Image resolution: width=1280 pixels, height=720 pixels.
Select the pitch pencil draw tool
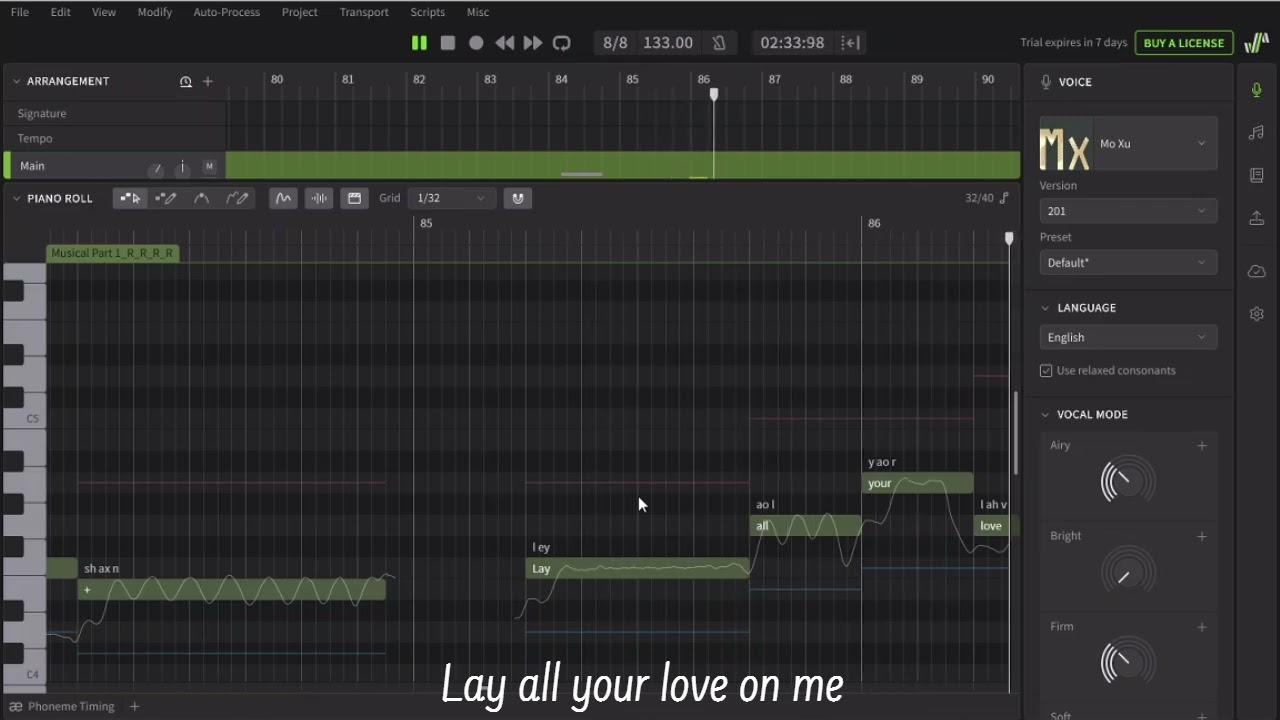tap(237, 198)
